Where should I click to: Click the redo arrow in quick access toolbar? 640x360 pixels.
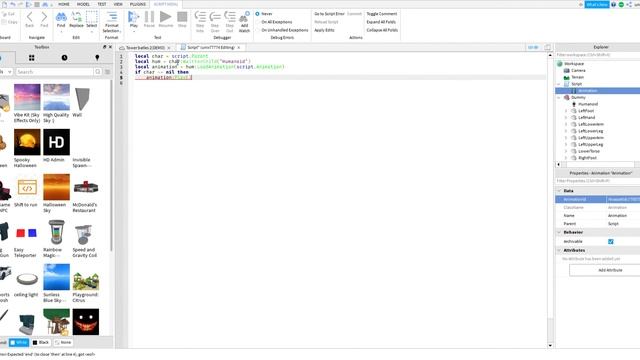(21, 4)
